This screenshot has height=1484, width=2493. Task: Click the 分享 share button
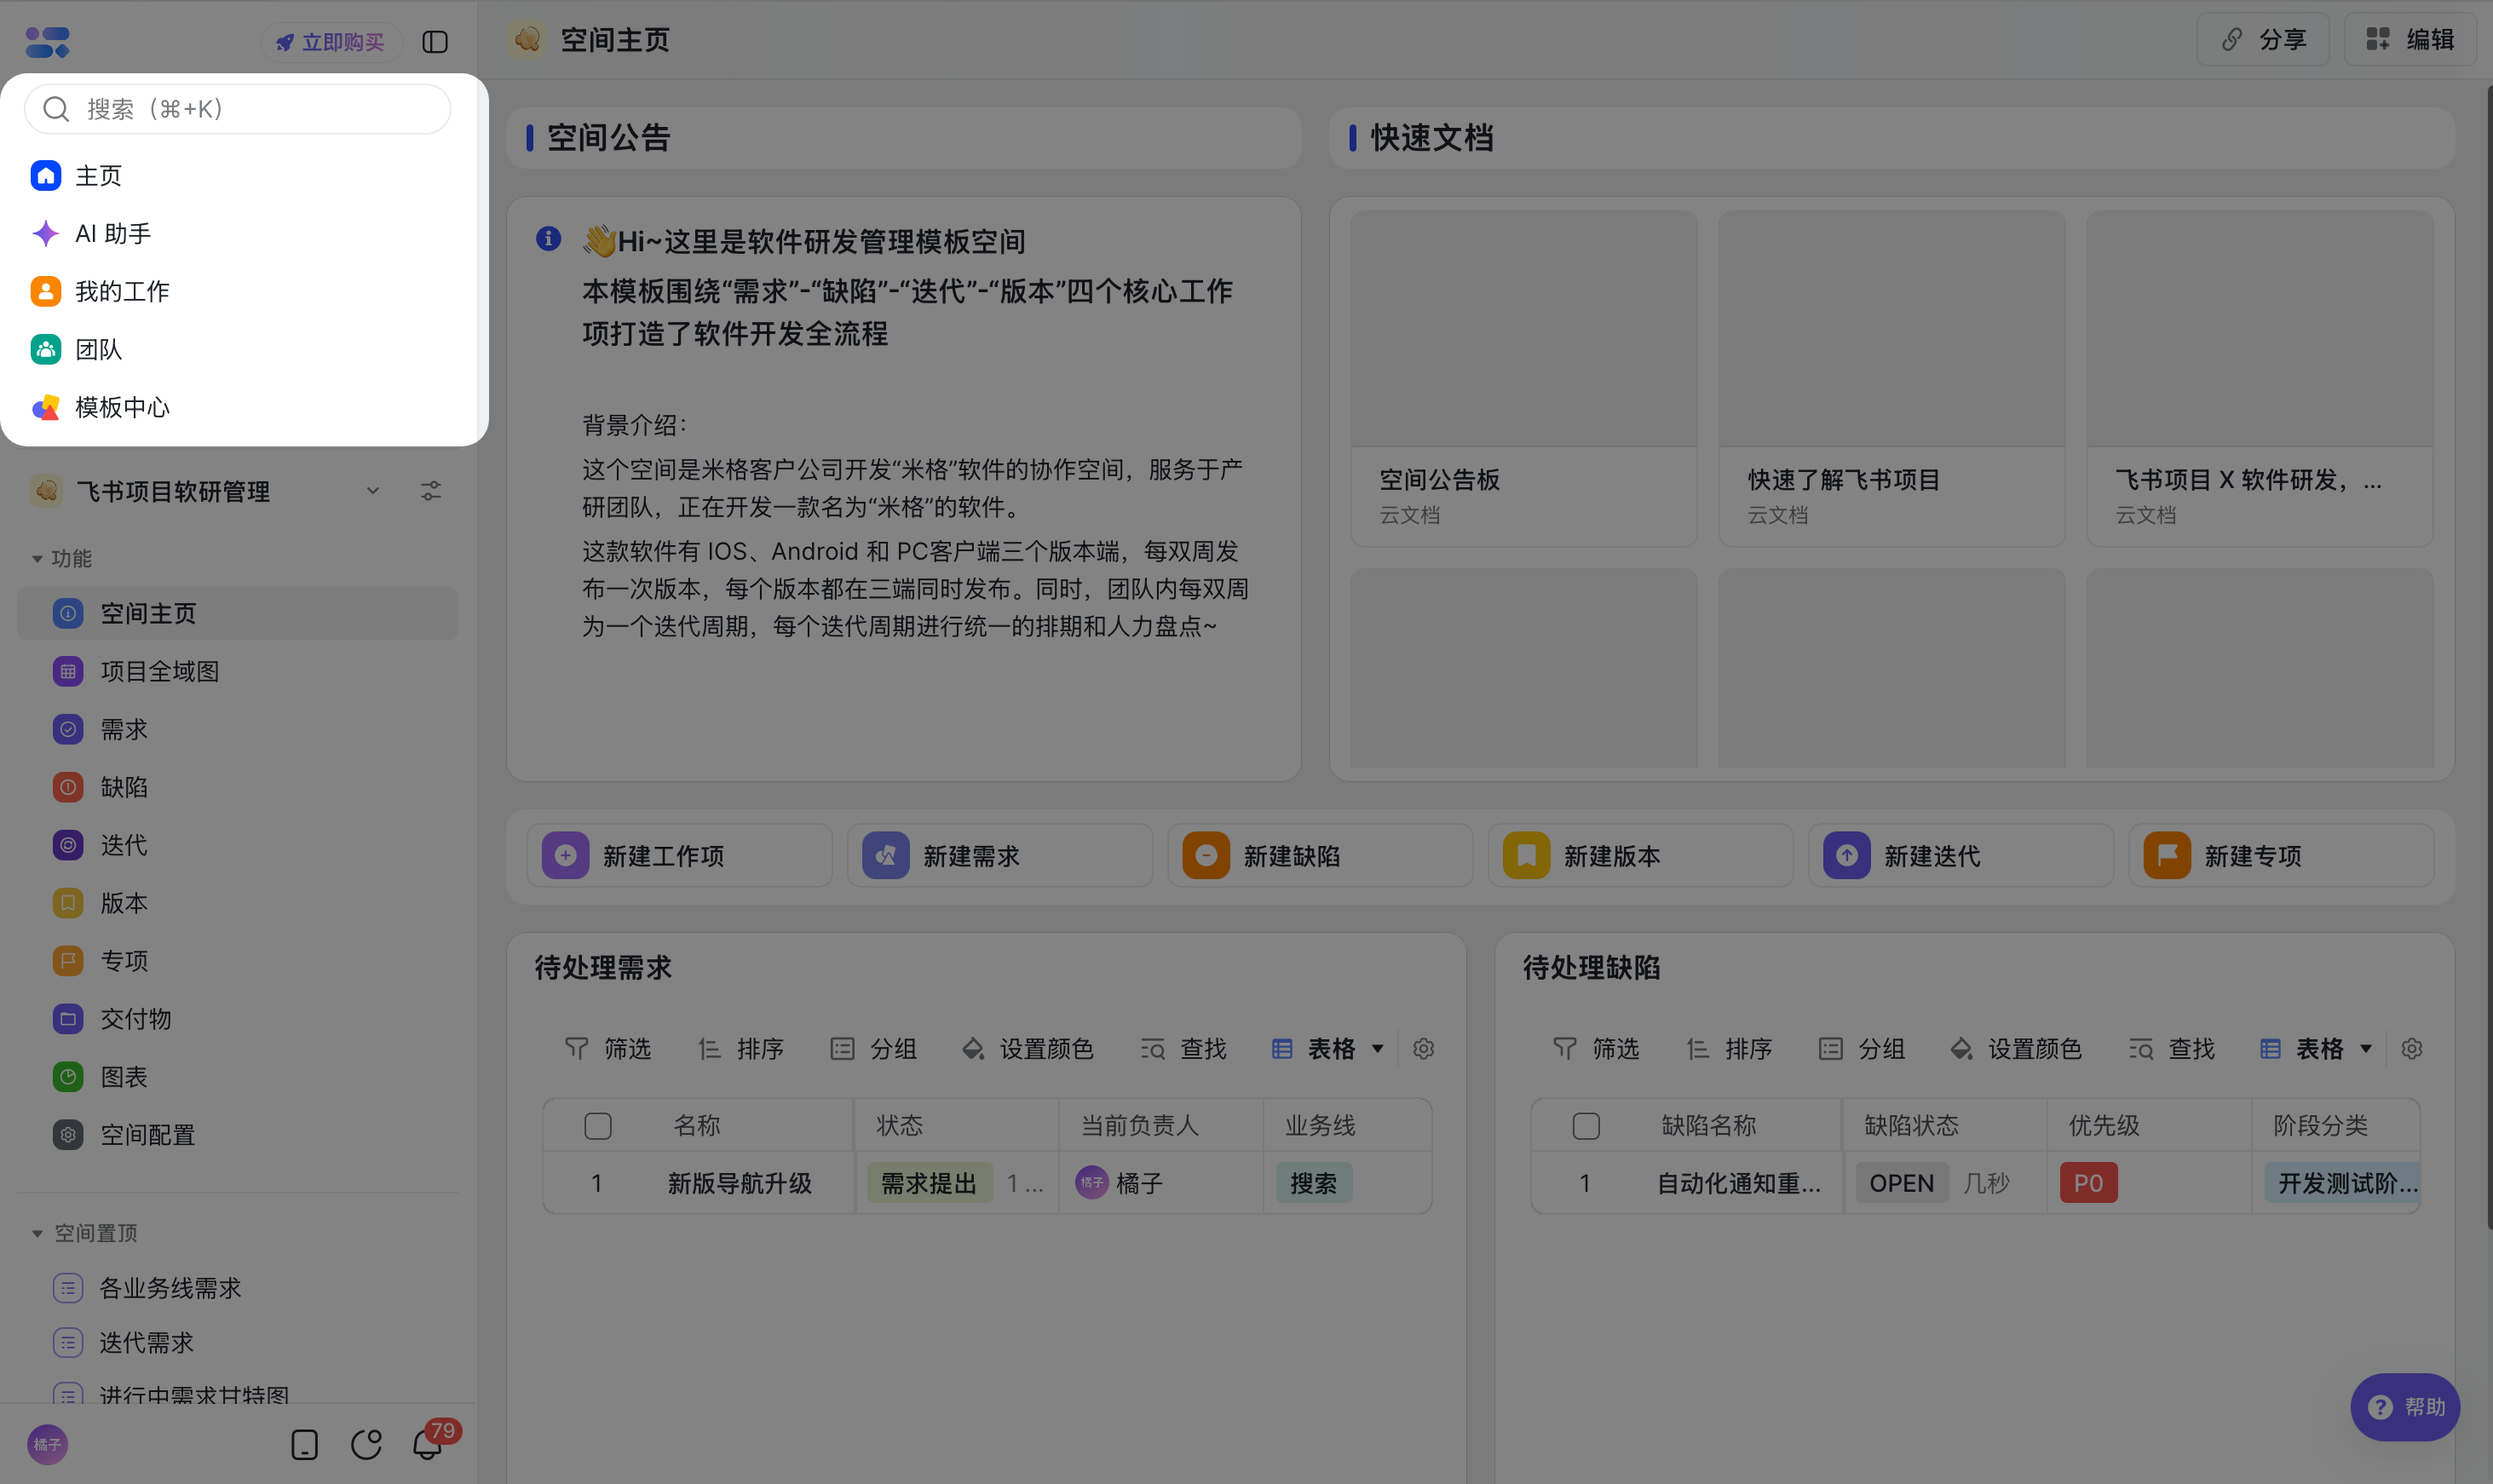(x=2263, y=40)
